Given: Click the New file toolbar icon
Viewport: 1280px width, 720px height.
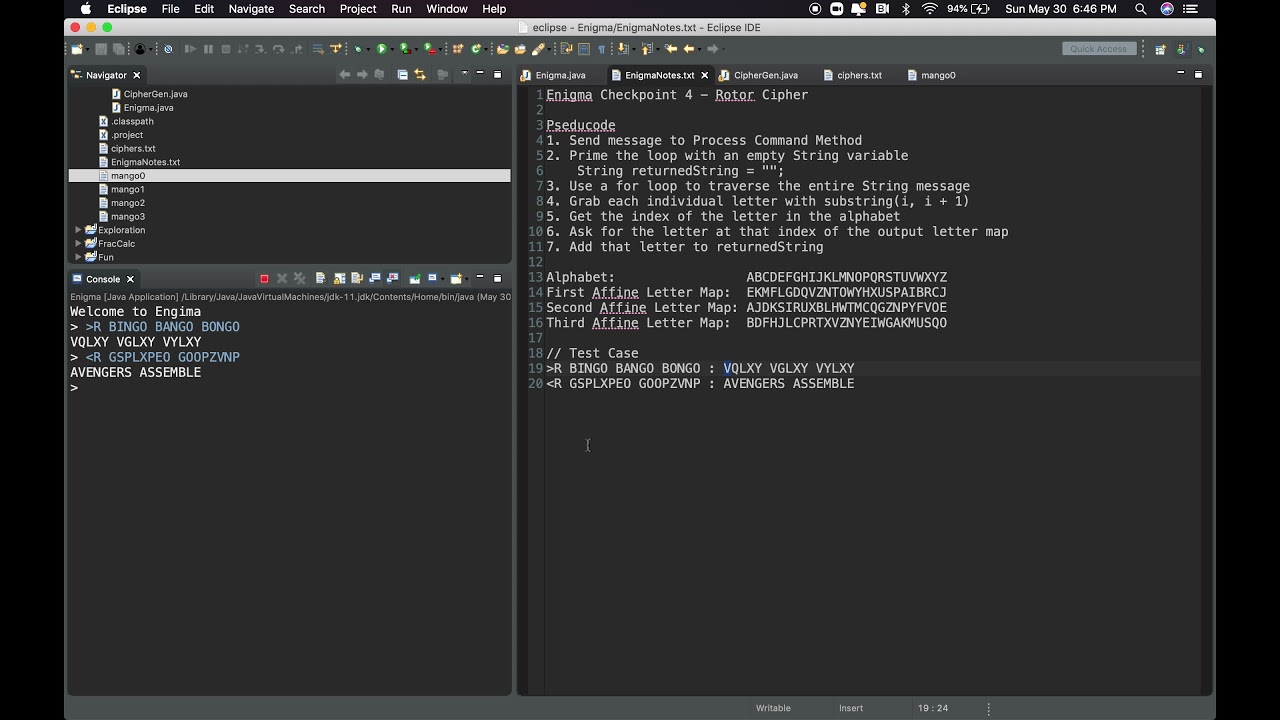Looking at the screenshot, I should 77,49.
